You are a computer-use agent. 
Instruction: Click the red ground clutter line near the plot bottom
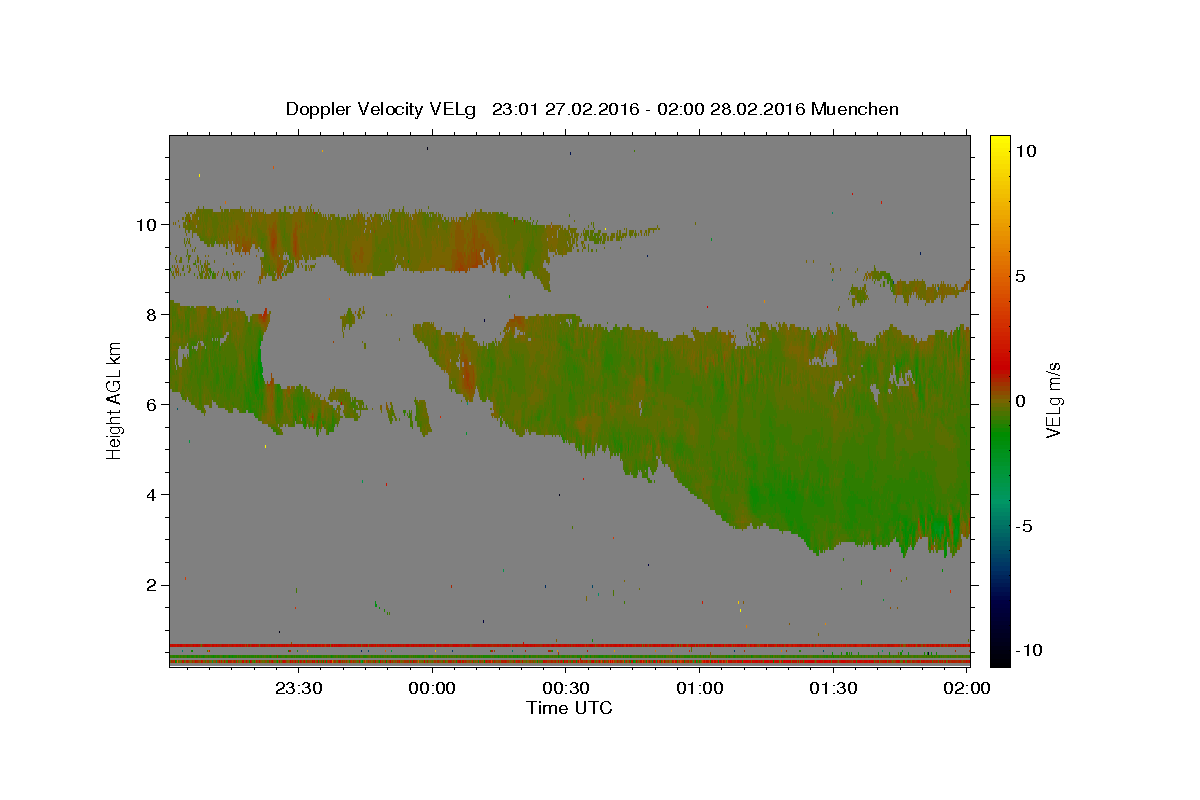(569, 645)
